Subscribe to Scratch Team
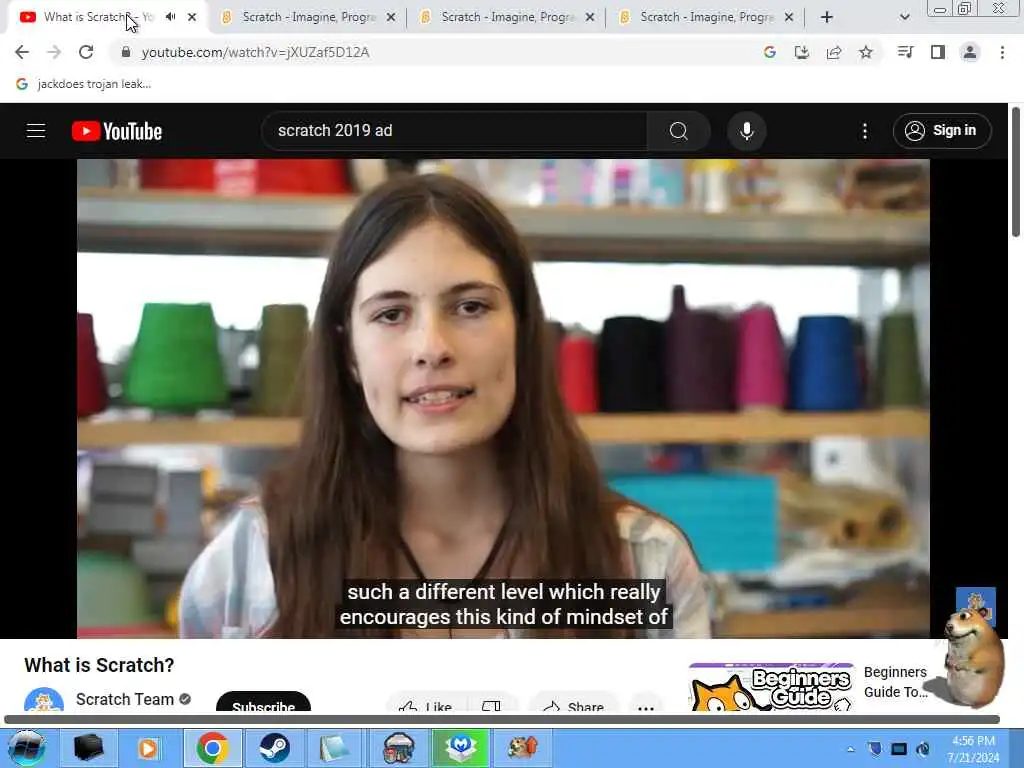This screenshot has width=1024, height=768. pyautogui.click(x=263, y=703)
